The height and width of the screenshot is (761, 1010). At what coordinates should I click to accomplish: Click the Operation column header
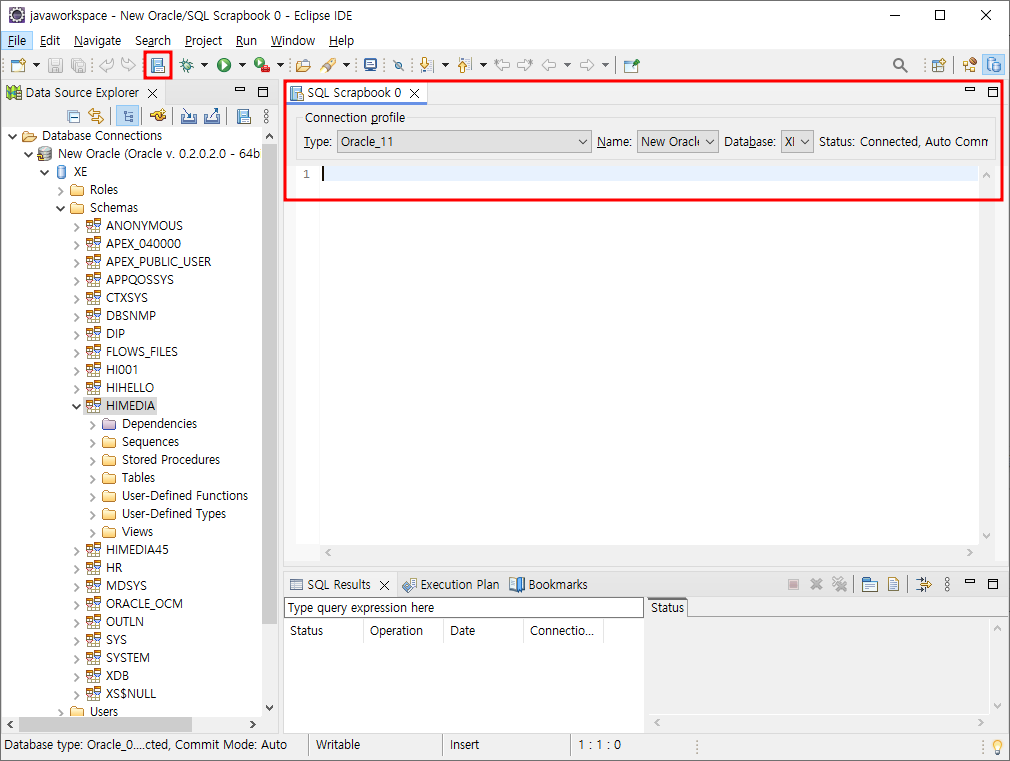[403, 631]
